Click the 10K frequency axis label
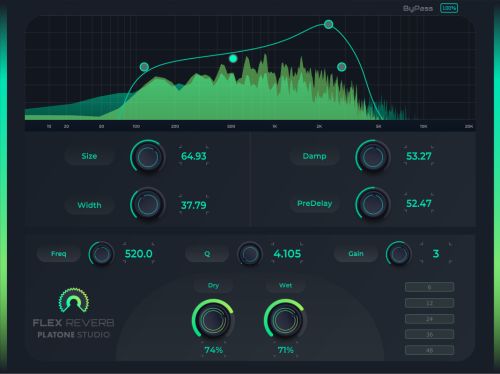The height and width of the screenshot is (374, 500). point(423,126)
